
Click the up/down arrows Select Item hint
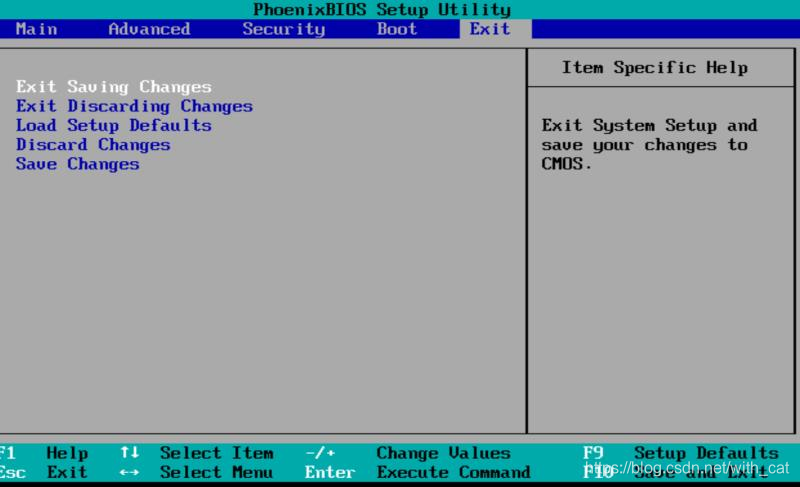197,453
